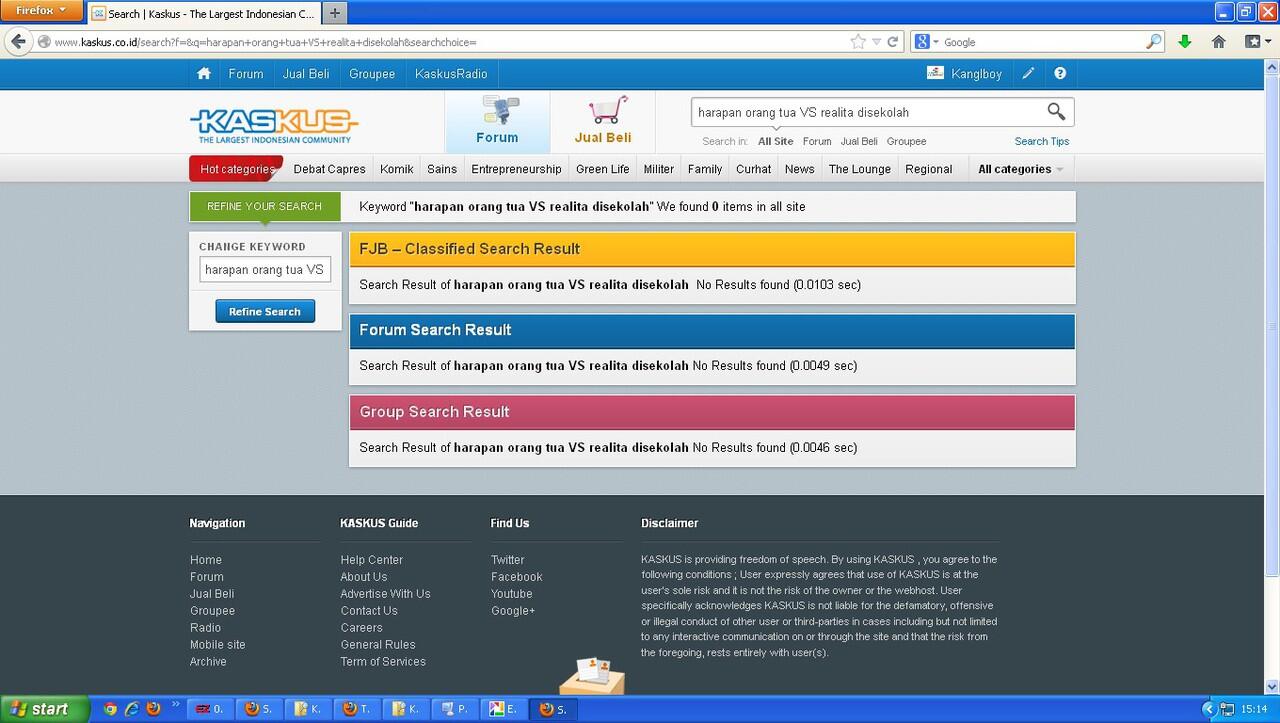Expand the All categories dropdown
Viewport: 1280px width, 723px height.
click(x=1020, y=169)
